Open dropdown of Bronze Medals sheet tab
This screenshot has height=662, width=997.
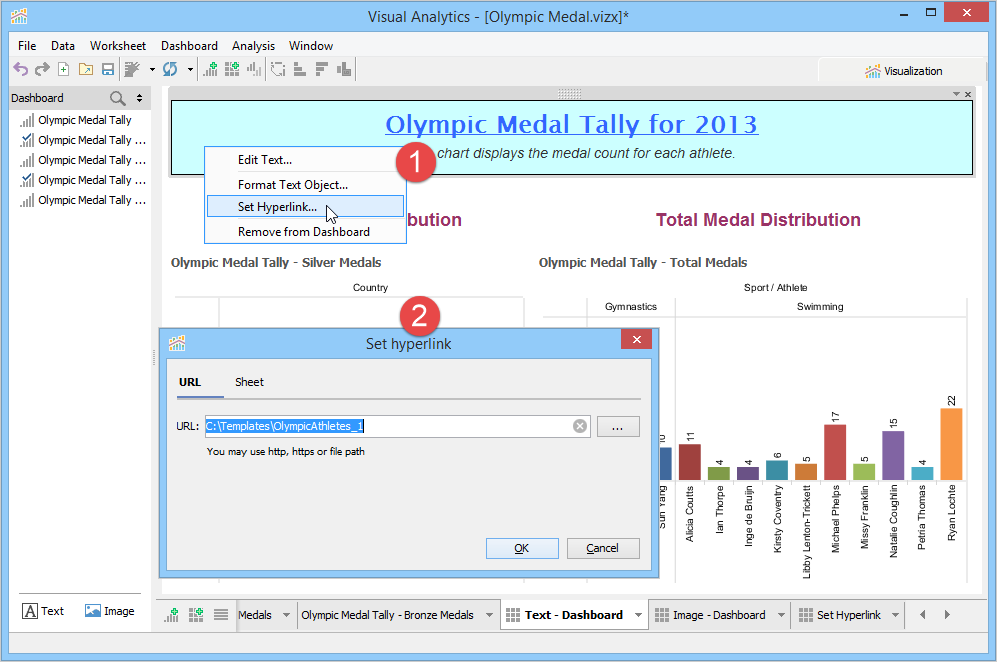490,615
